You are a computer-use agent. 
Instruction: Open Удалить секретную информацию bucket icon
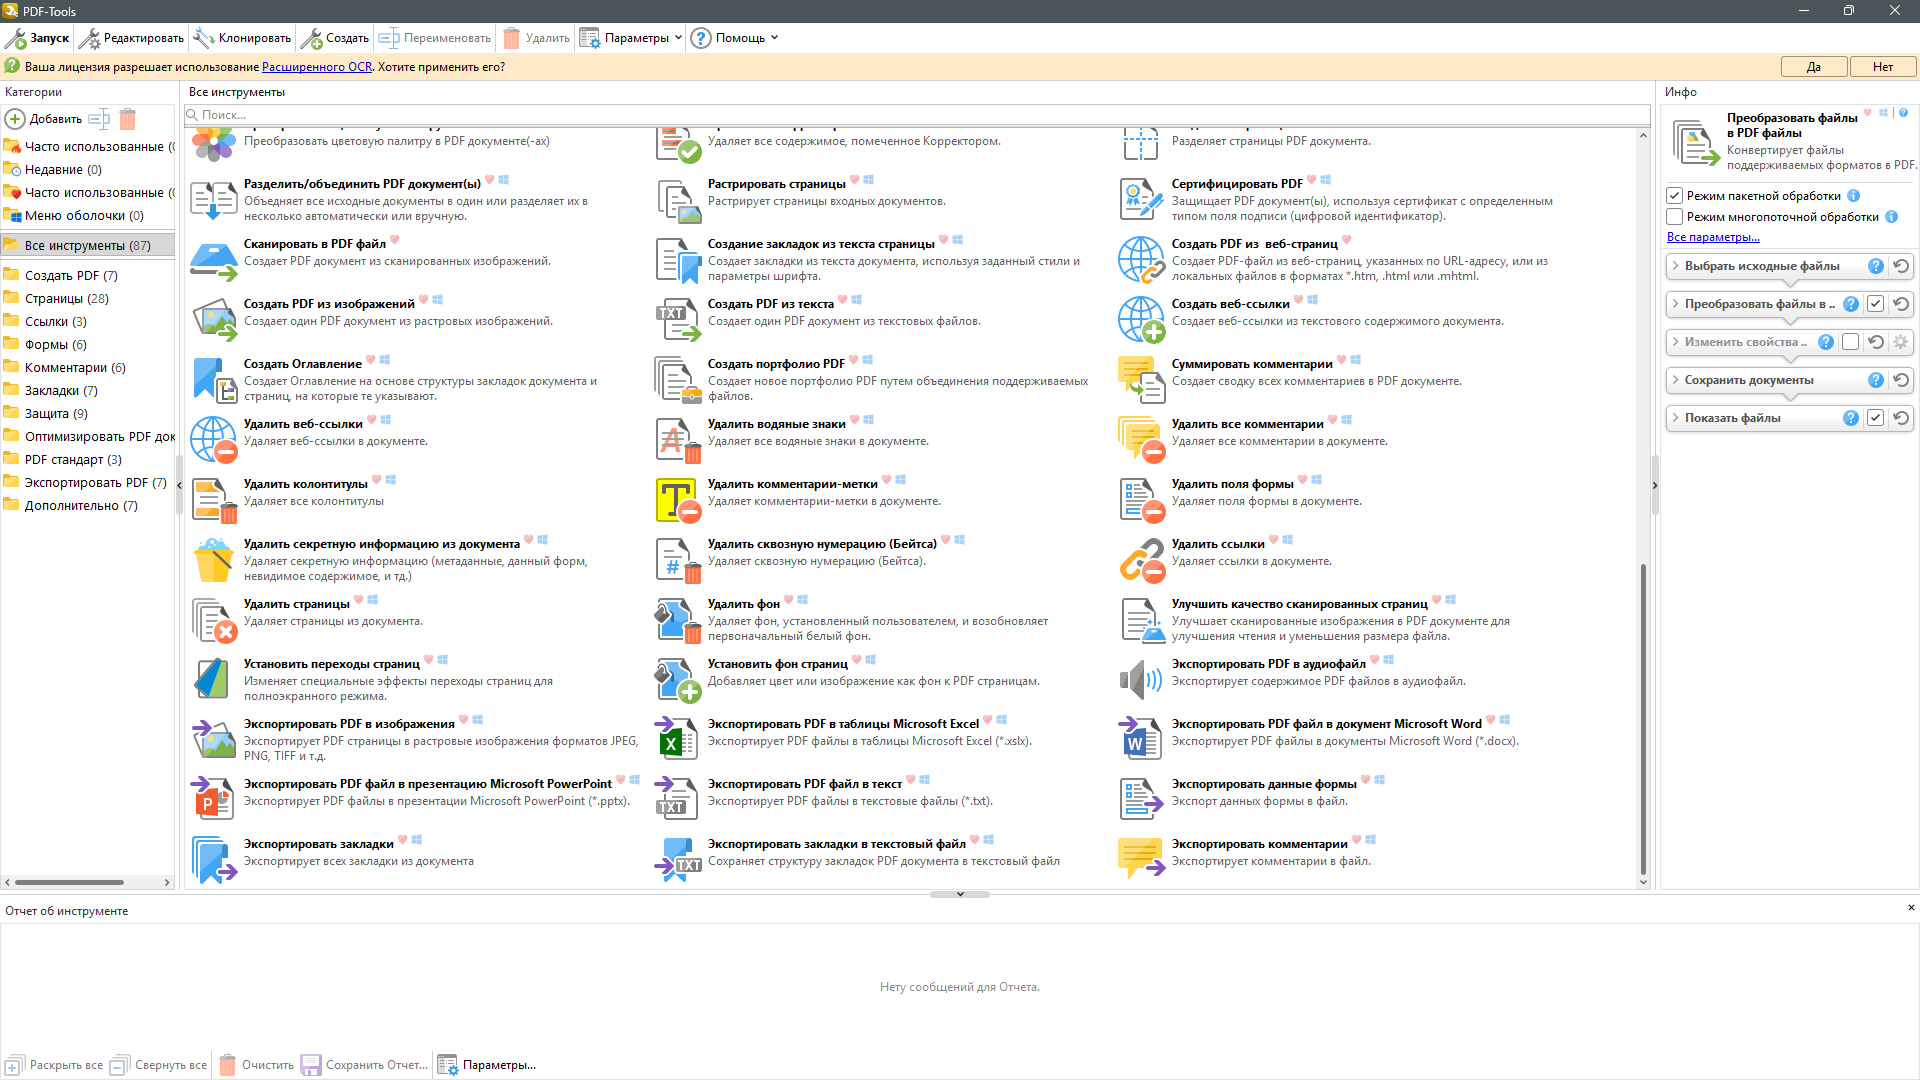pyautogui.click(x=214, y=560)
